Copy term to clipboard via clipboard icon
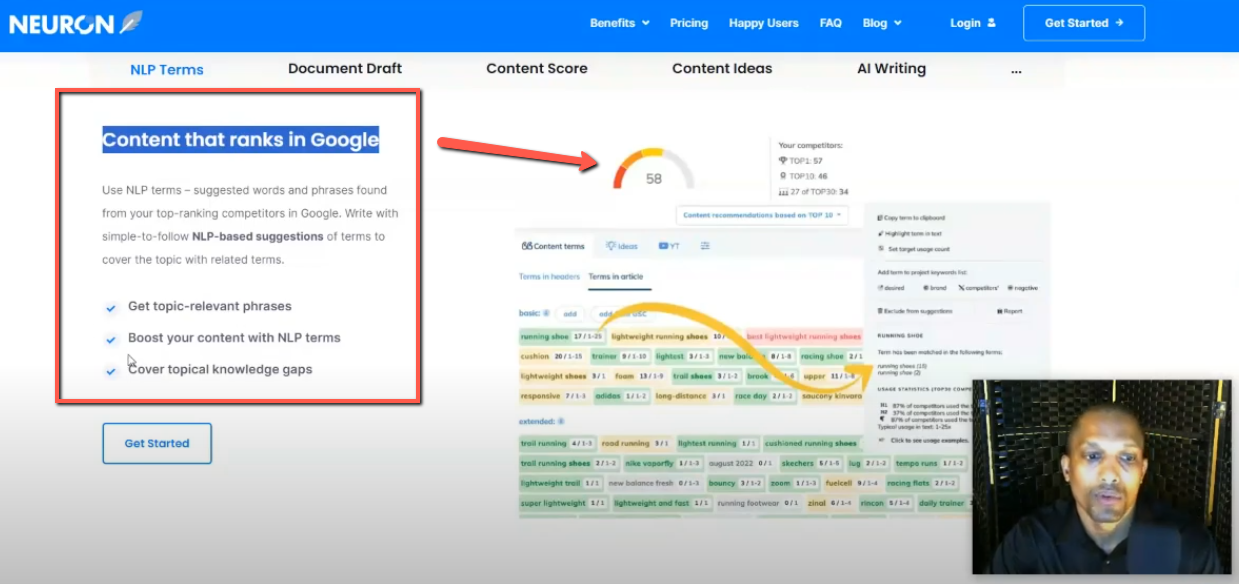This screenshot has width=1239, height=584. click(879, 218)
